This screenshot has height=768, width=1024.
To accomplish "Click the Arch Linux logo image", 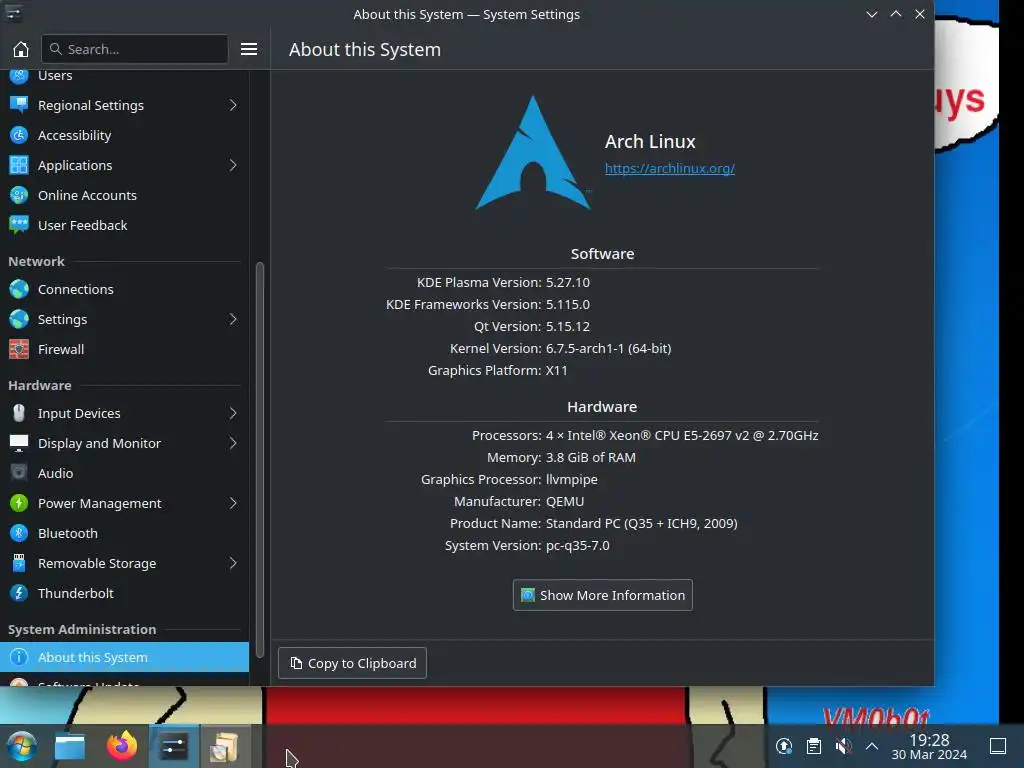I will coord(534,153).
